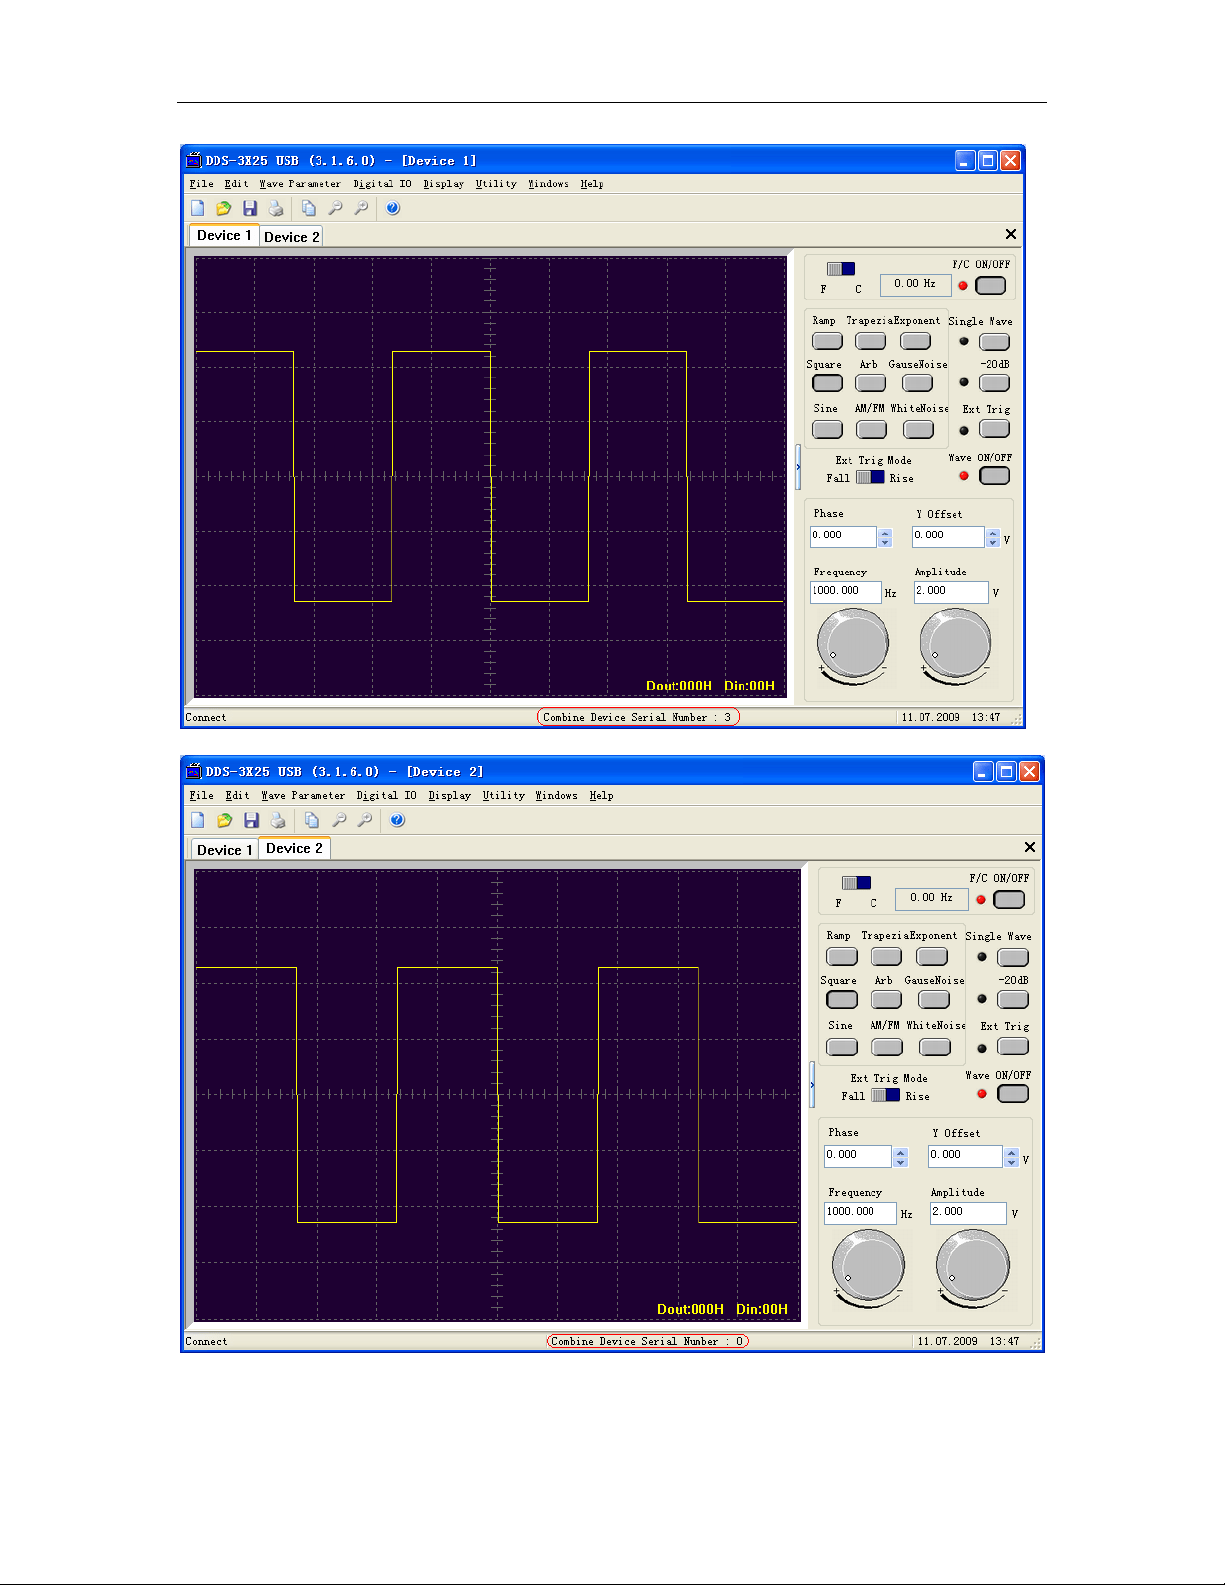Click Frequency knob in Device 1 window
The height and width of the screenshot is (1585, 1225).
853,644
